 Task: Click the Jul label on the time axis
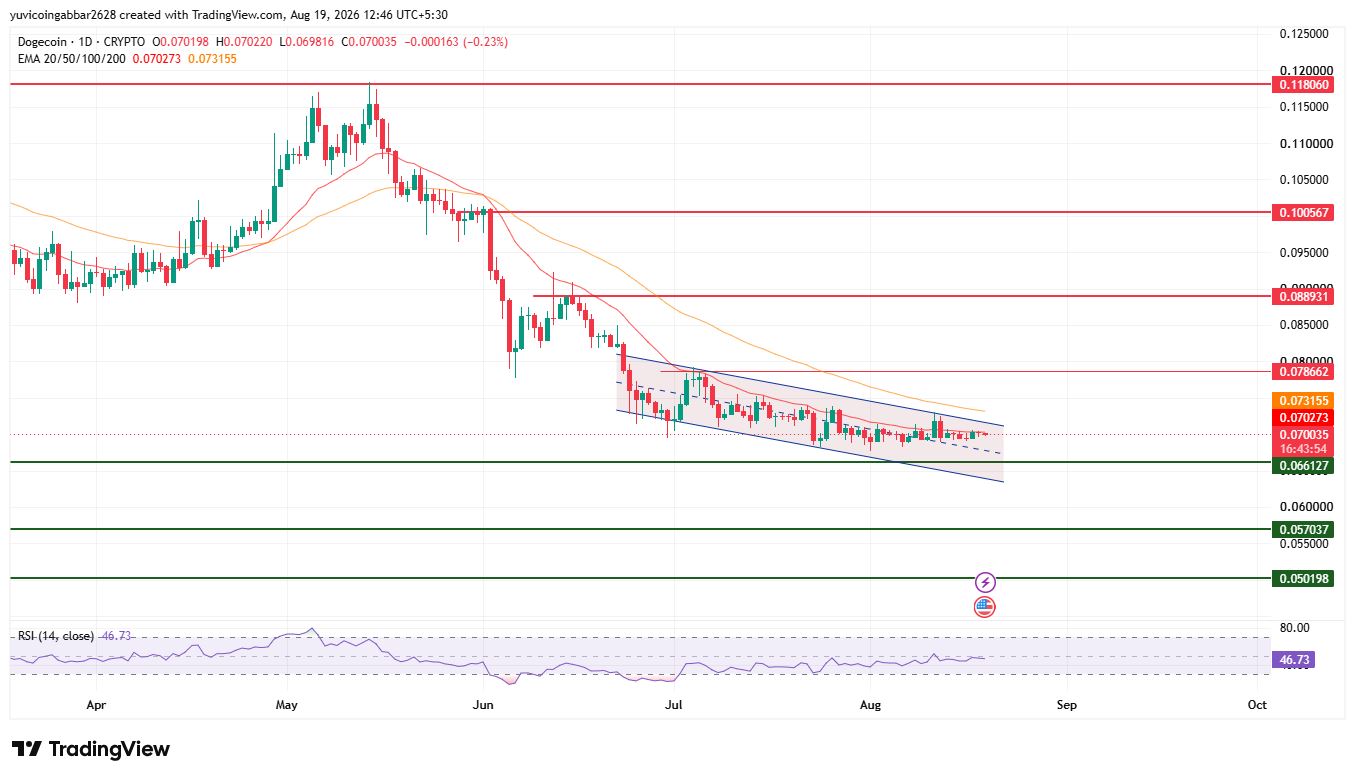[x=674, y=705]
